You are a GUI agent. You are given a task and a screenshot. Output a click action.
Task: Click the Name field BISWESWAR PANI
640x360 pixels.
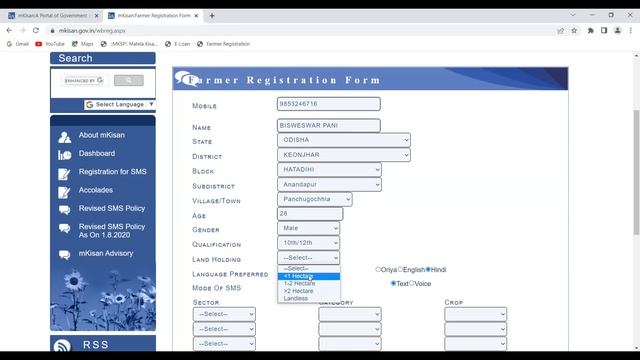coord(329,126)
